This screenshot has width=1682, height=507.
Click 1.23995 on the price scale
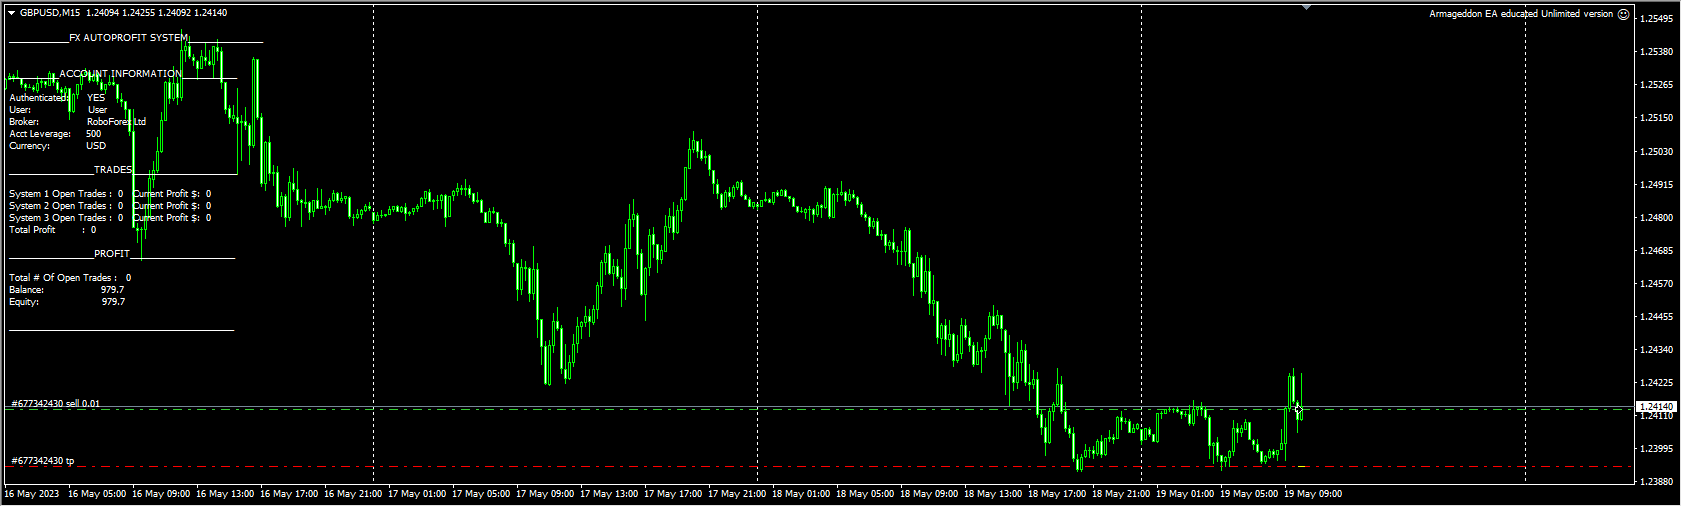click(x=1657, y=449)
